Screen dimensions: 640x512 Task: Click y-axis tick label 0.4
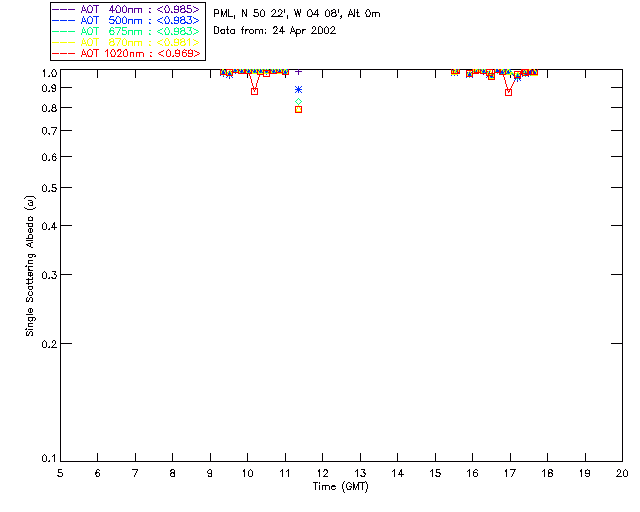49,226
